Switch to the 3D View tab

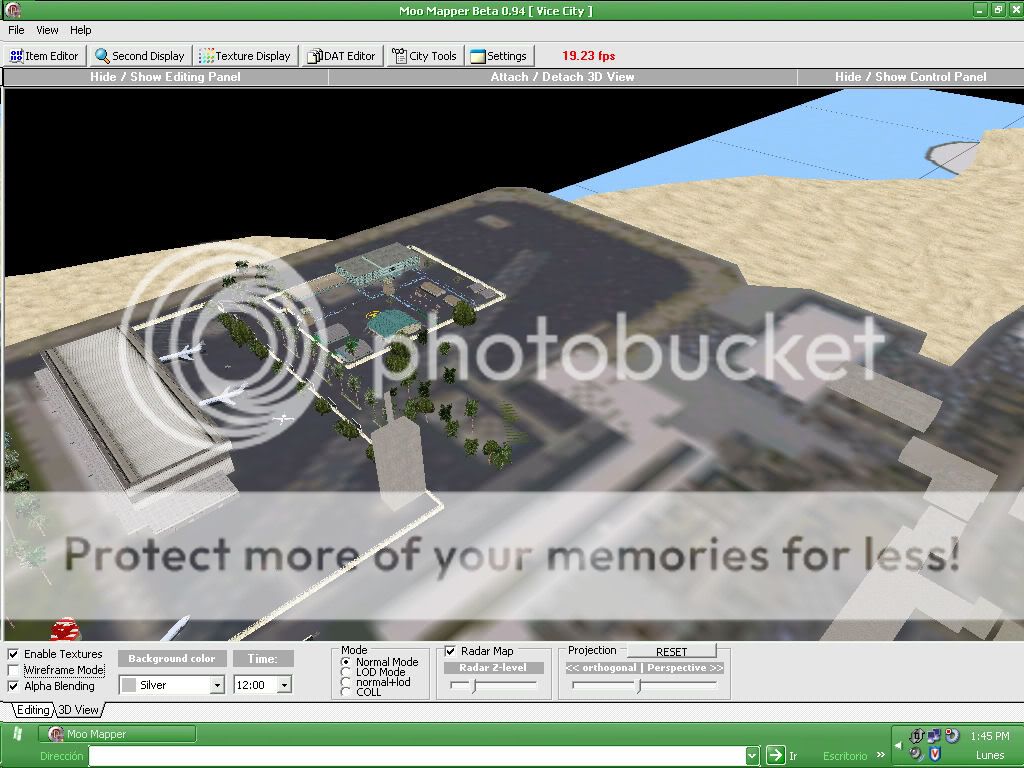78,710
